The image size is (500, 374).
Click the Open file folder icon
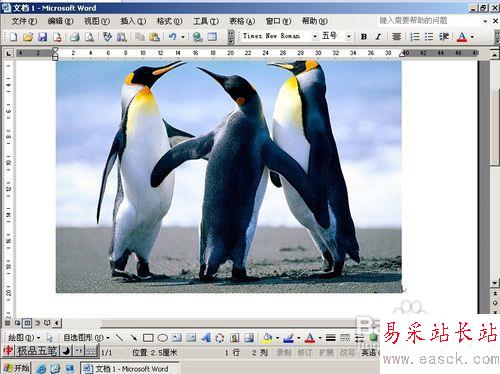(x=28, y=37)
